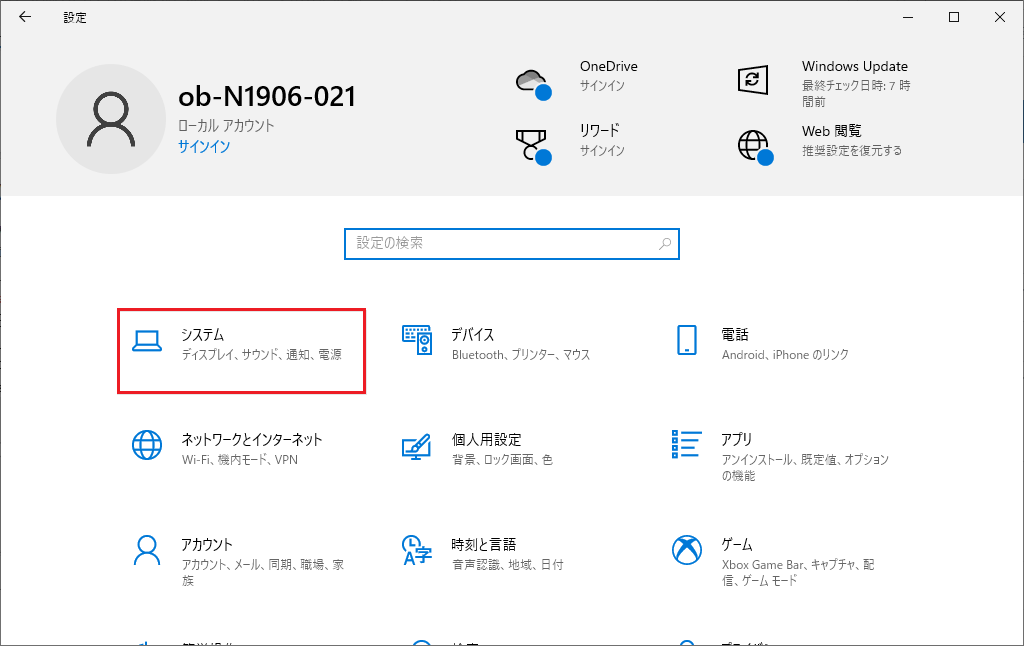Open Devices via keyboard-speaker icon
Image resolution: width=1024 pixels, height=646 pixels.
click(416, 341)
